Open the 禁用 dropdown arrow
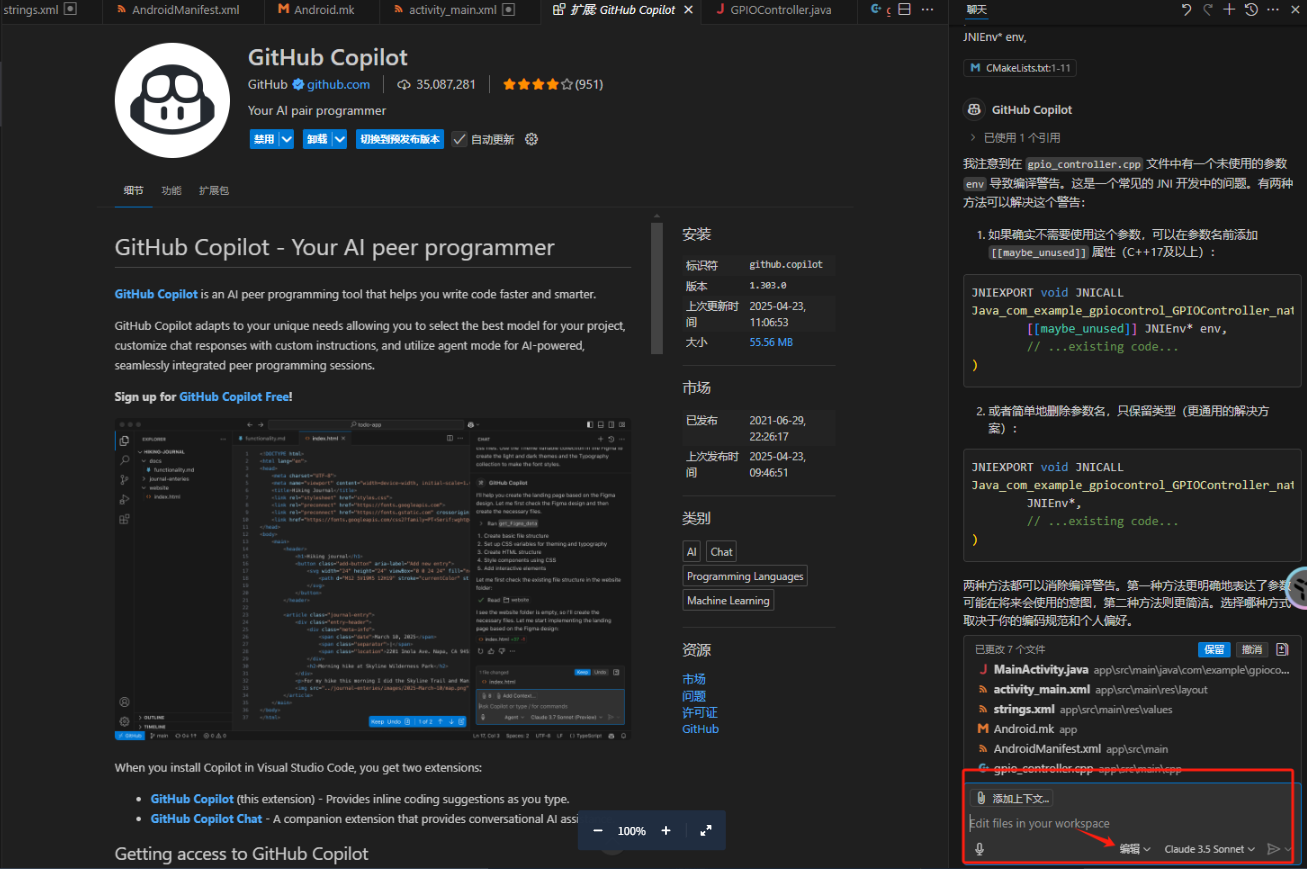The height and width of the screenshot is (869, 1307). click(x=287, y=139)
